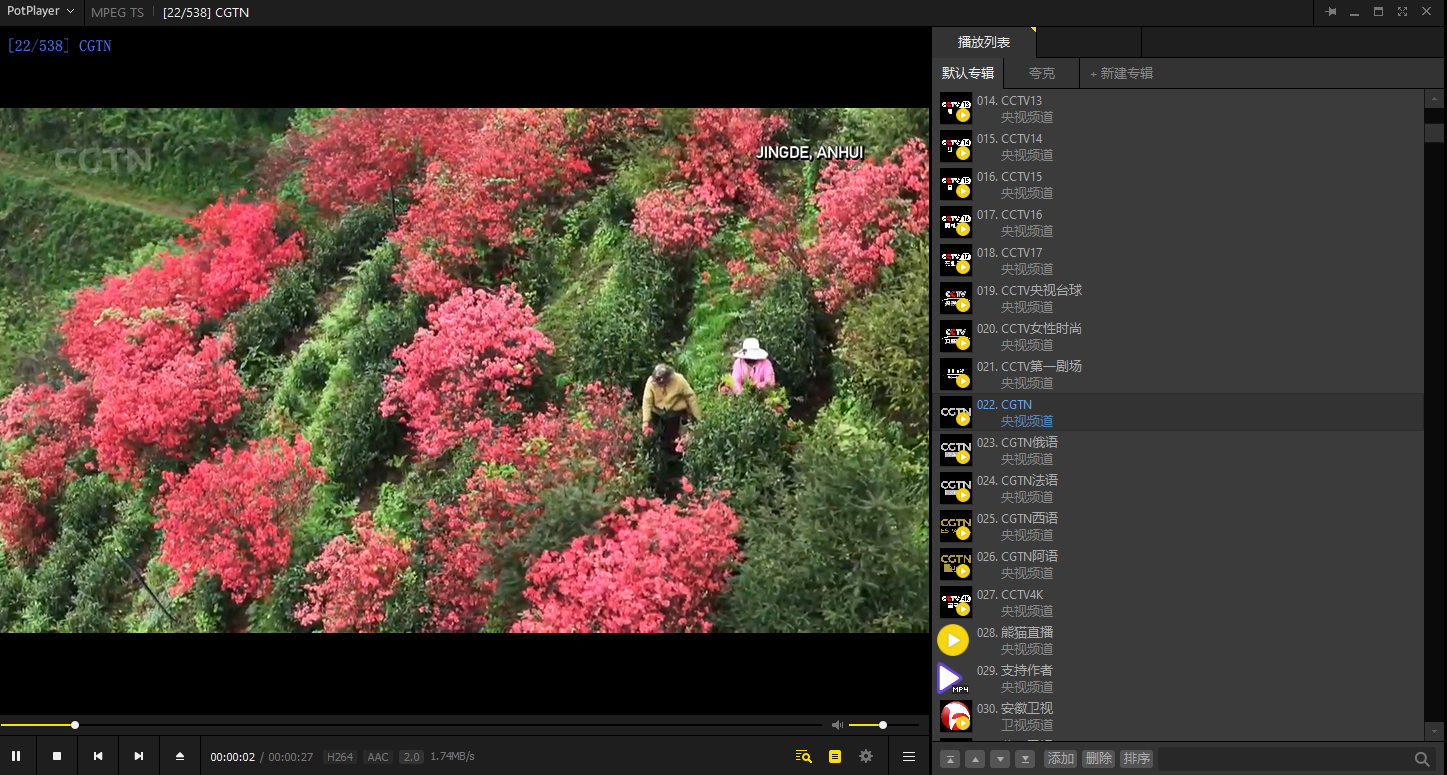Click the thumbnail for CCTV4K
The width and height of the screenshot is (1447, 775).
coord(956,602)
